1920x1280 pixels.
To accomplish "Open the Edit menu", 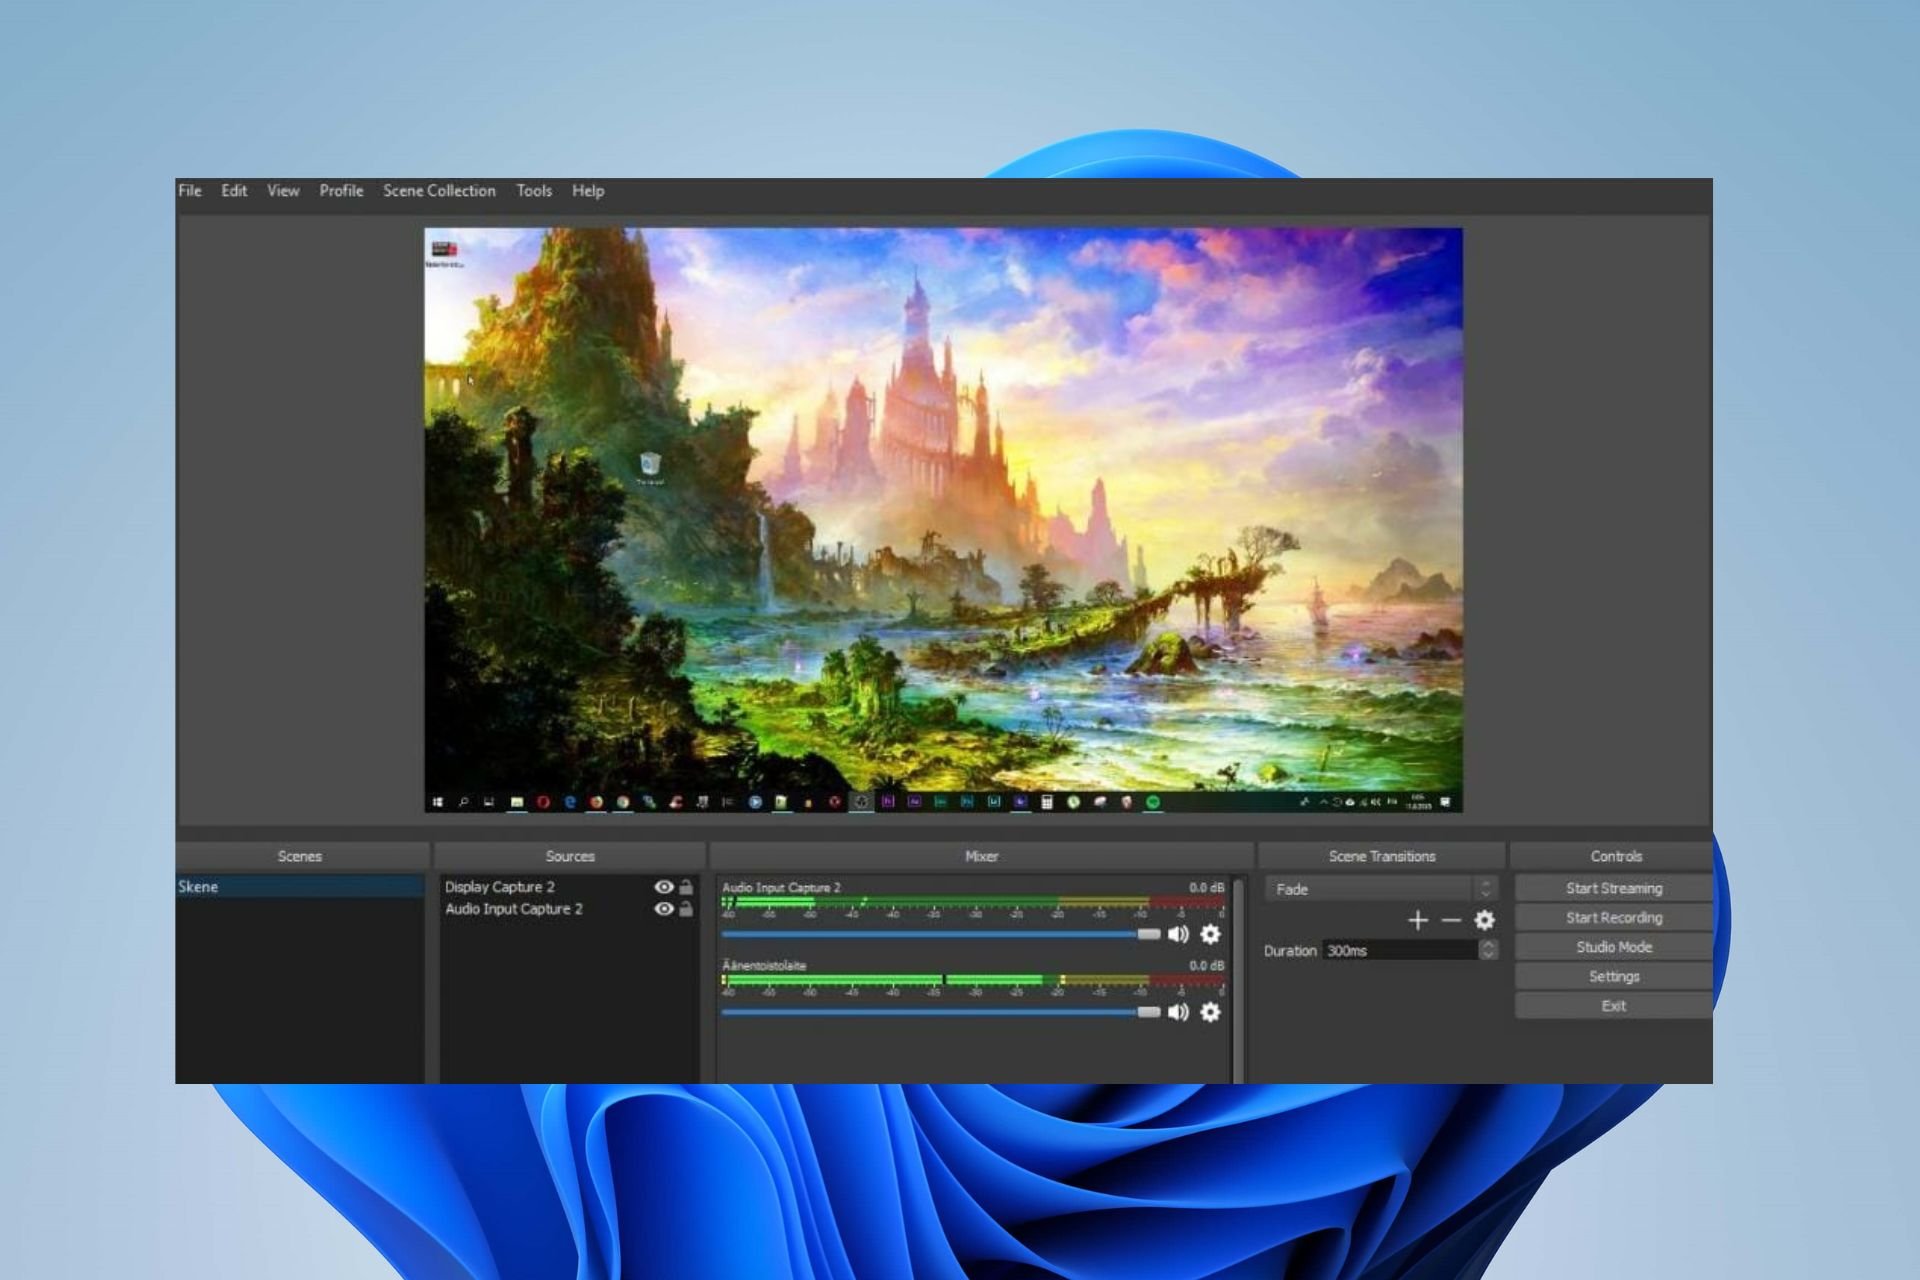I will pos(234,191).
